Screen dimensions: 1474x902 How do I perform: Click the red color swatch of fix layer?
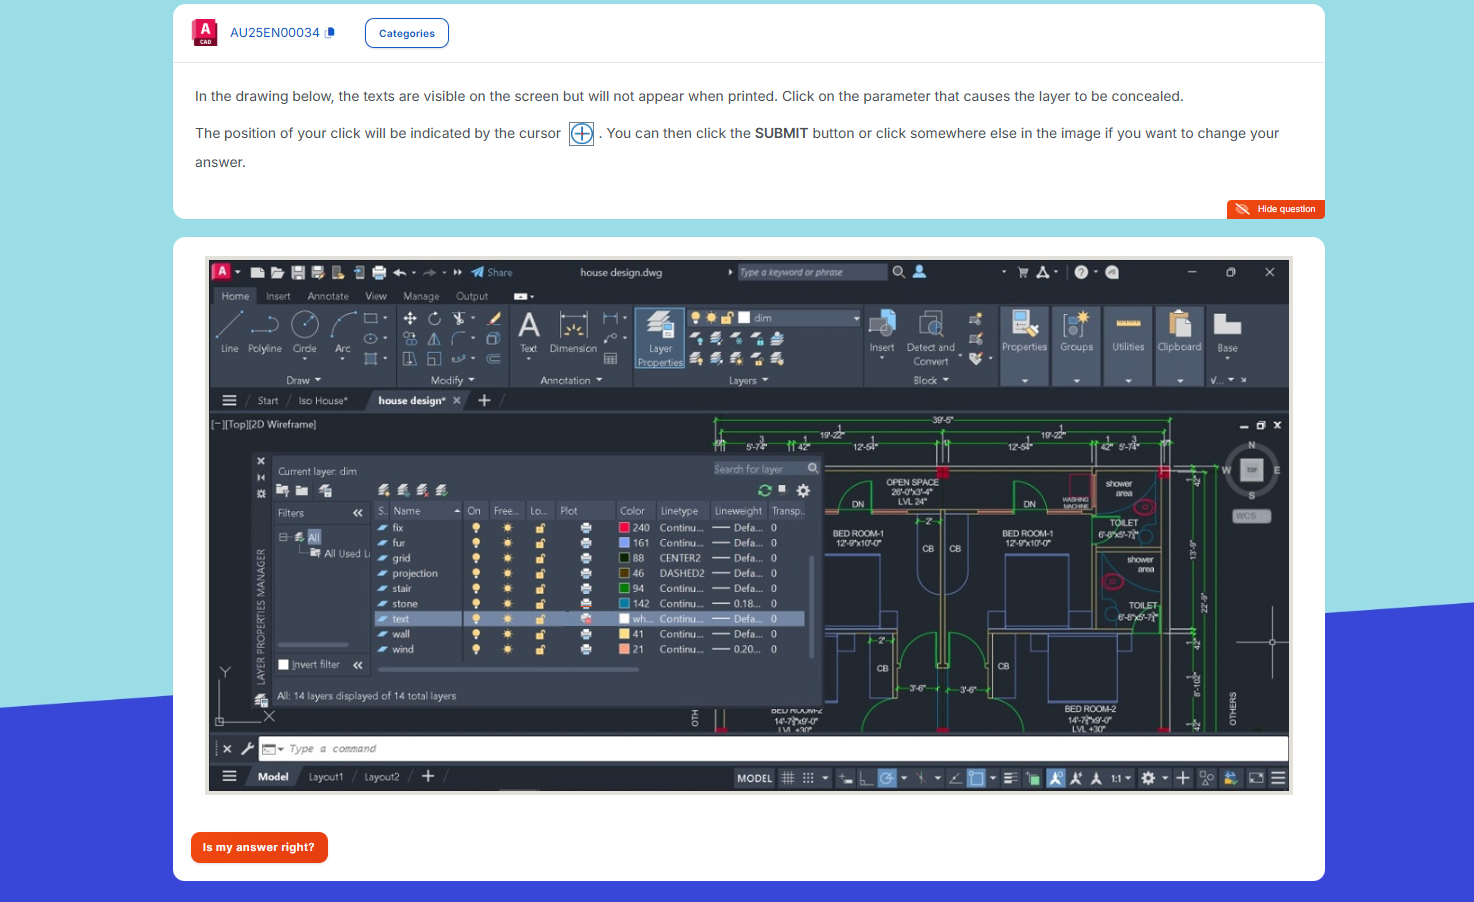tap(624, 528)
